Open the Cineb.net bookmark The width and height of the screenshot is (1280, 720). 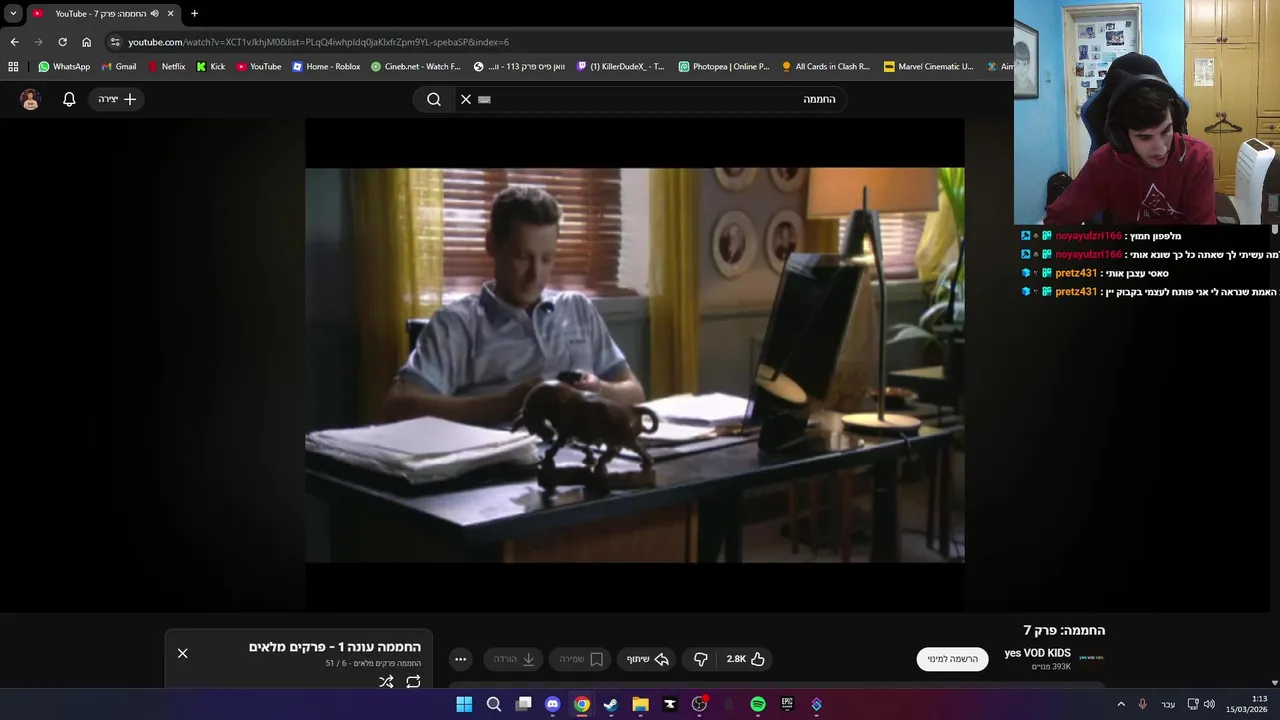pos(416,66)
